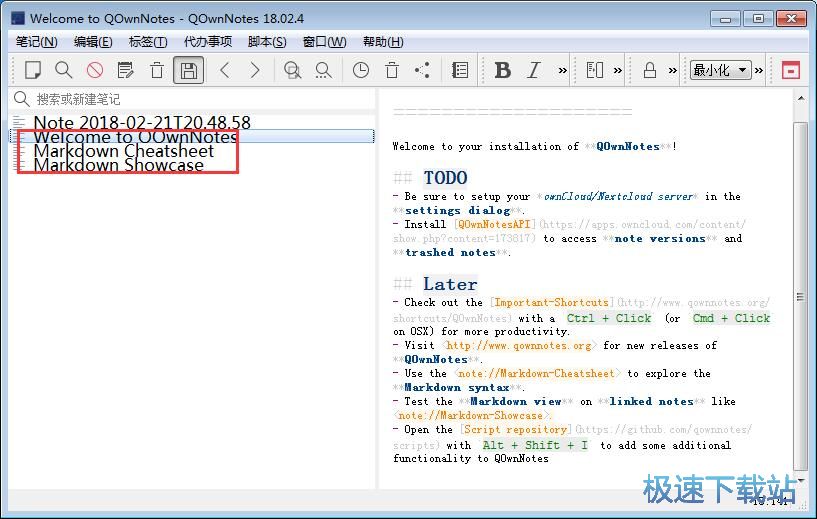Click the edit note pencil icon
The width and height of the screenshot is (817, 519).
click(125, 70)
